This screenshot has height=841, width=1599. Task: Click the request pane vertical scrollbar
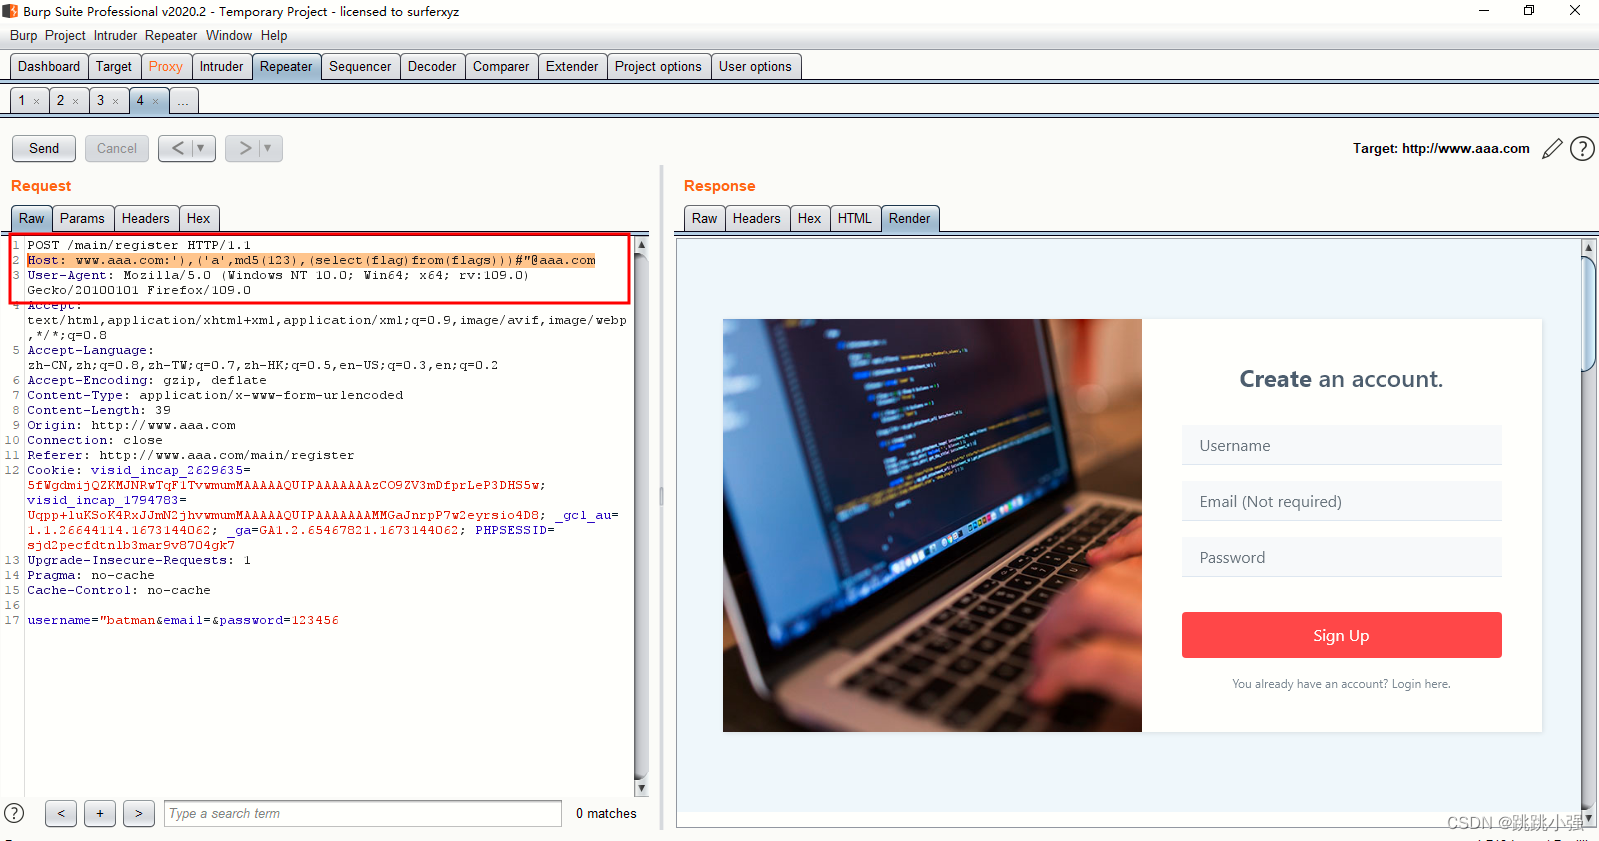(x=641, y=515)
